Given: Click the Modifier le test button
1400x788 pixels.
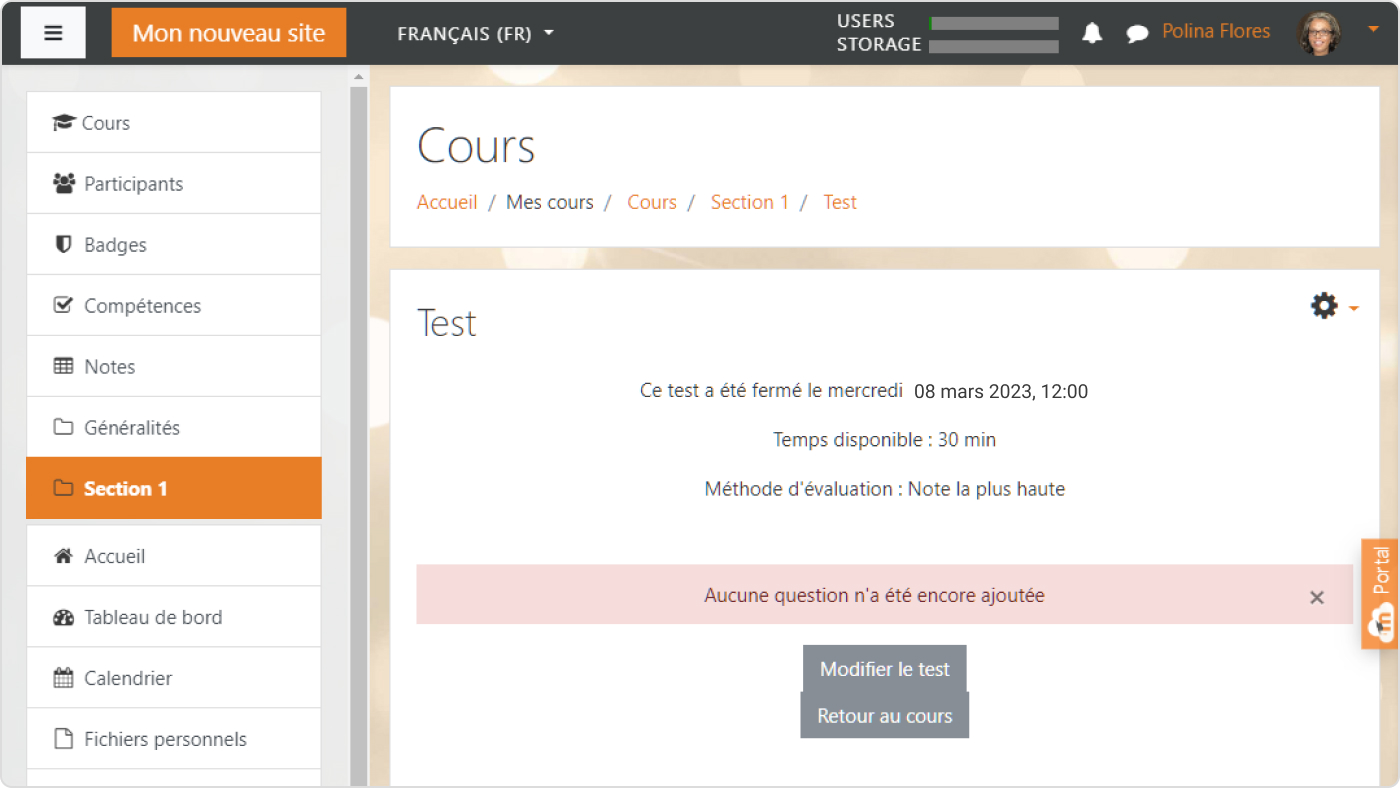Looking at the screenshot, I should click(885, 669).
